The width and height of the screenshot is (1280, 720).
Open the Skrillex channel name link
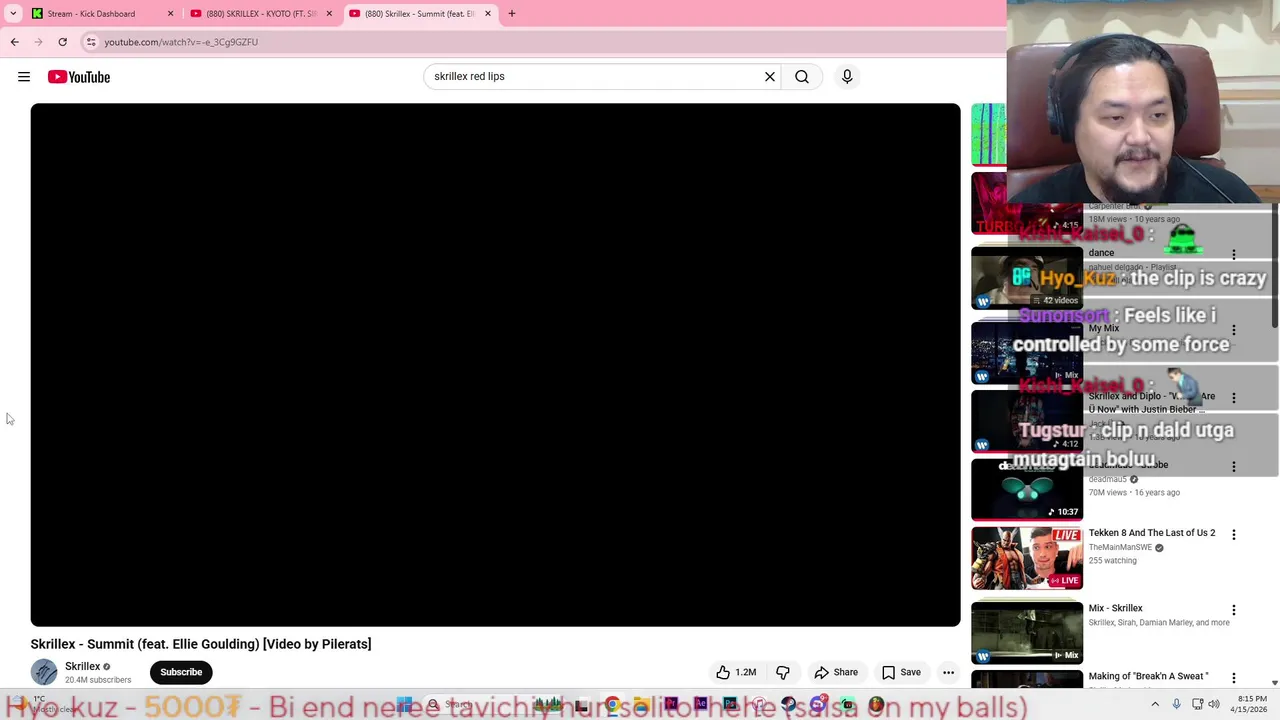(82, 666)
